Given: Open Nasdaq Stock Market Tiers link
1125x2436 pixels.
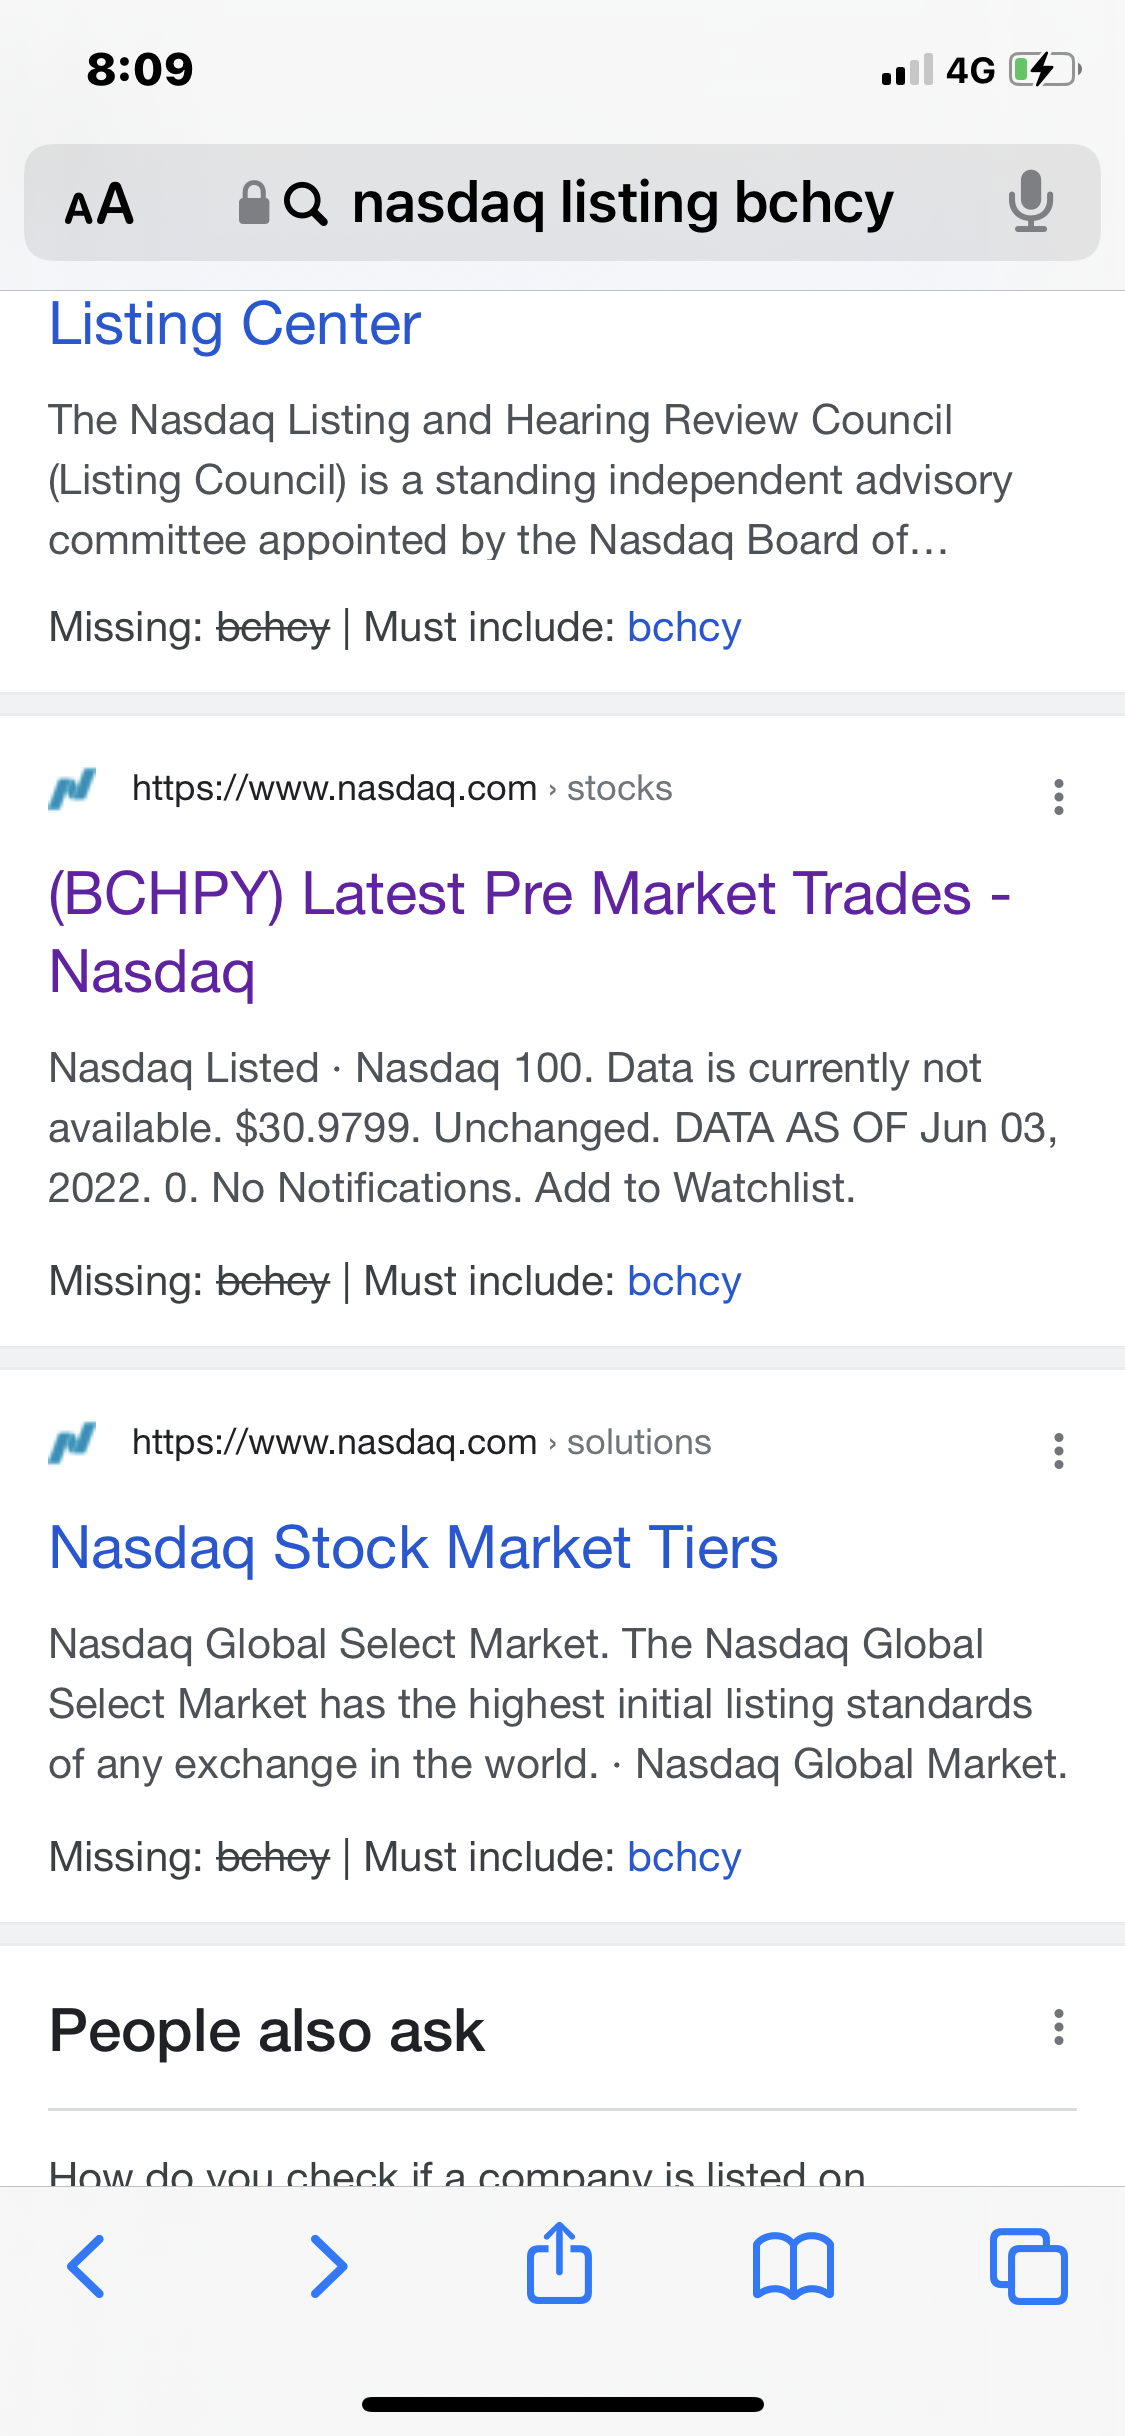Looking at the screenshot, I should (x=413, y=1548).
